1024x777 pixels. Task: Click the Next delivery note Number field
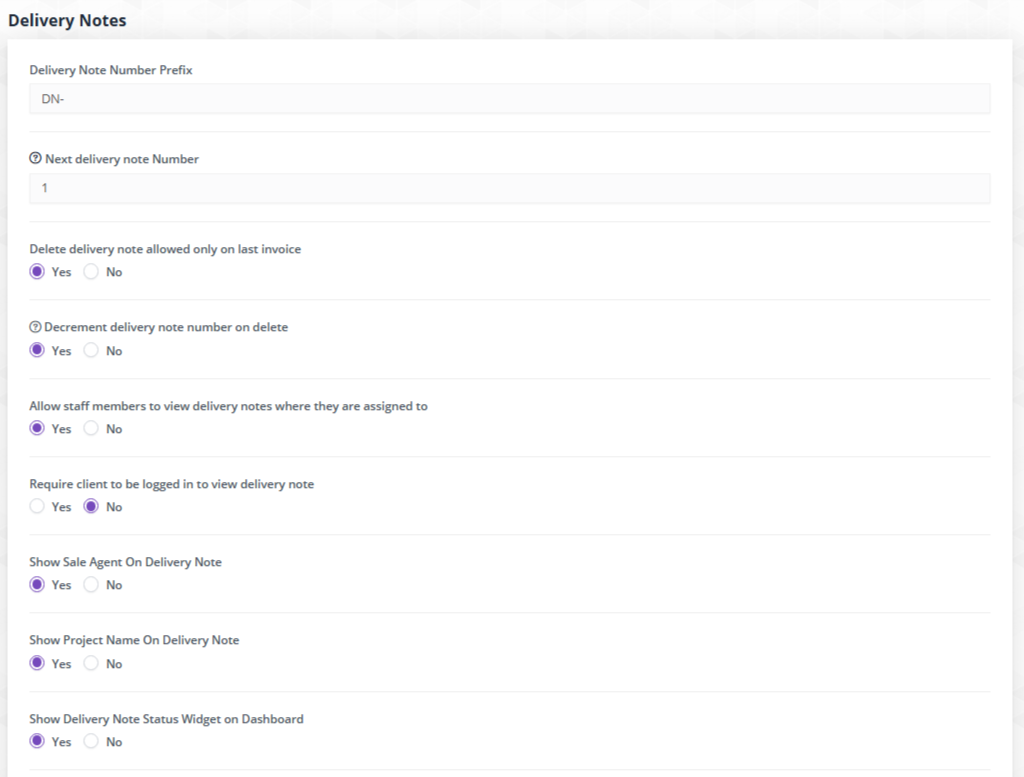(509, 188)
